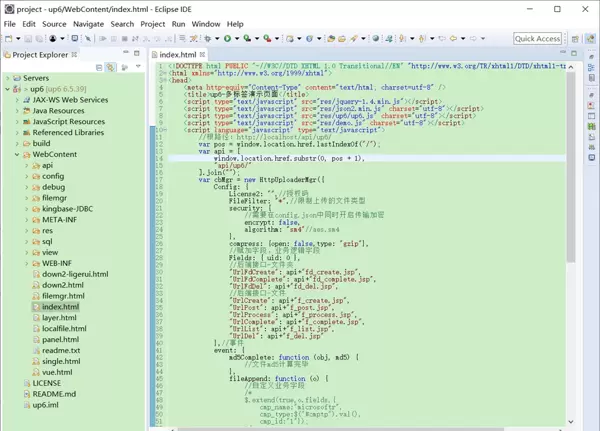The height and width of the screenshot is (431, 600).
Task: Select filemgr.html in Project Explorer
Action: pos(63,296)
